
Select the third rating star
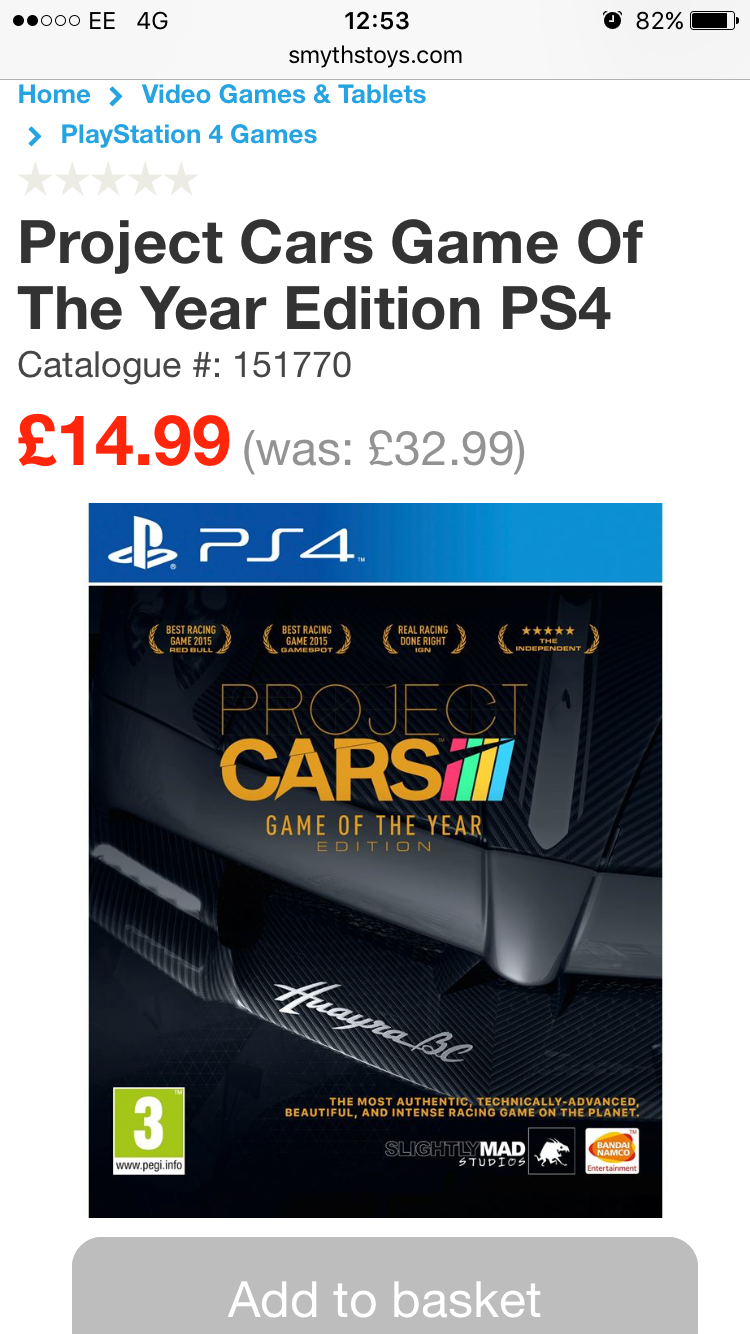click(108, 180)
